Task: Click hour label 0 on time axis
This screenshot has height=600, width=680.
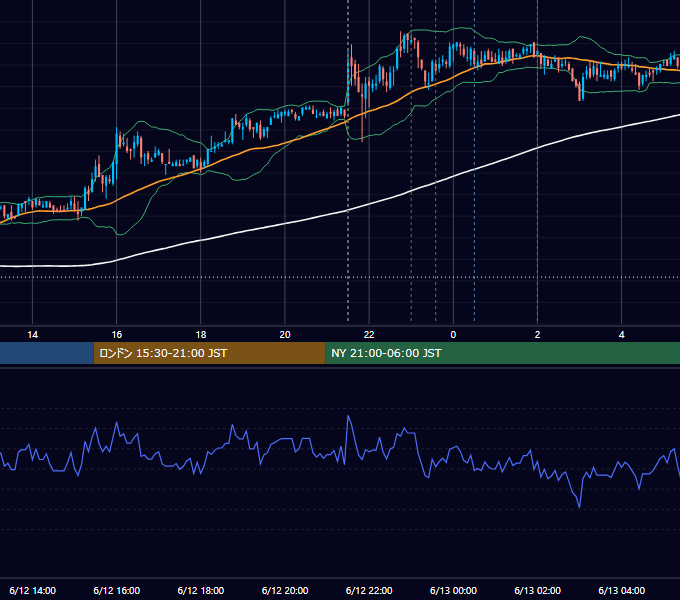Action: [453, 335]
